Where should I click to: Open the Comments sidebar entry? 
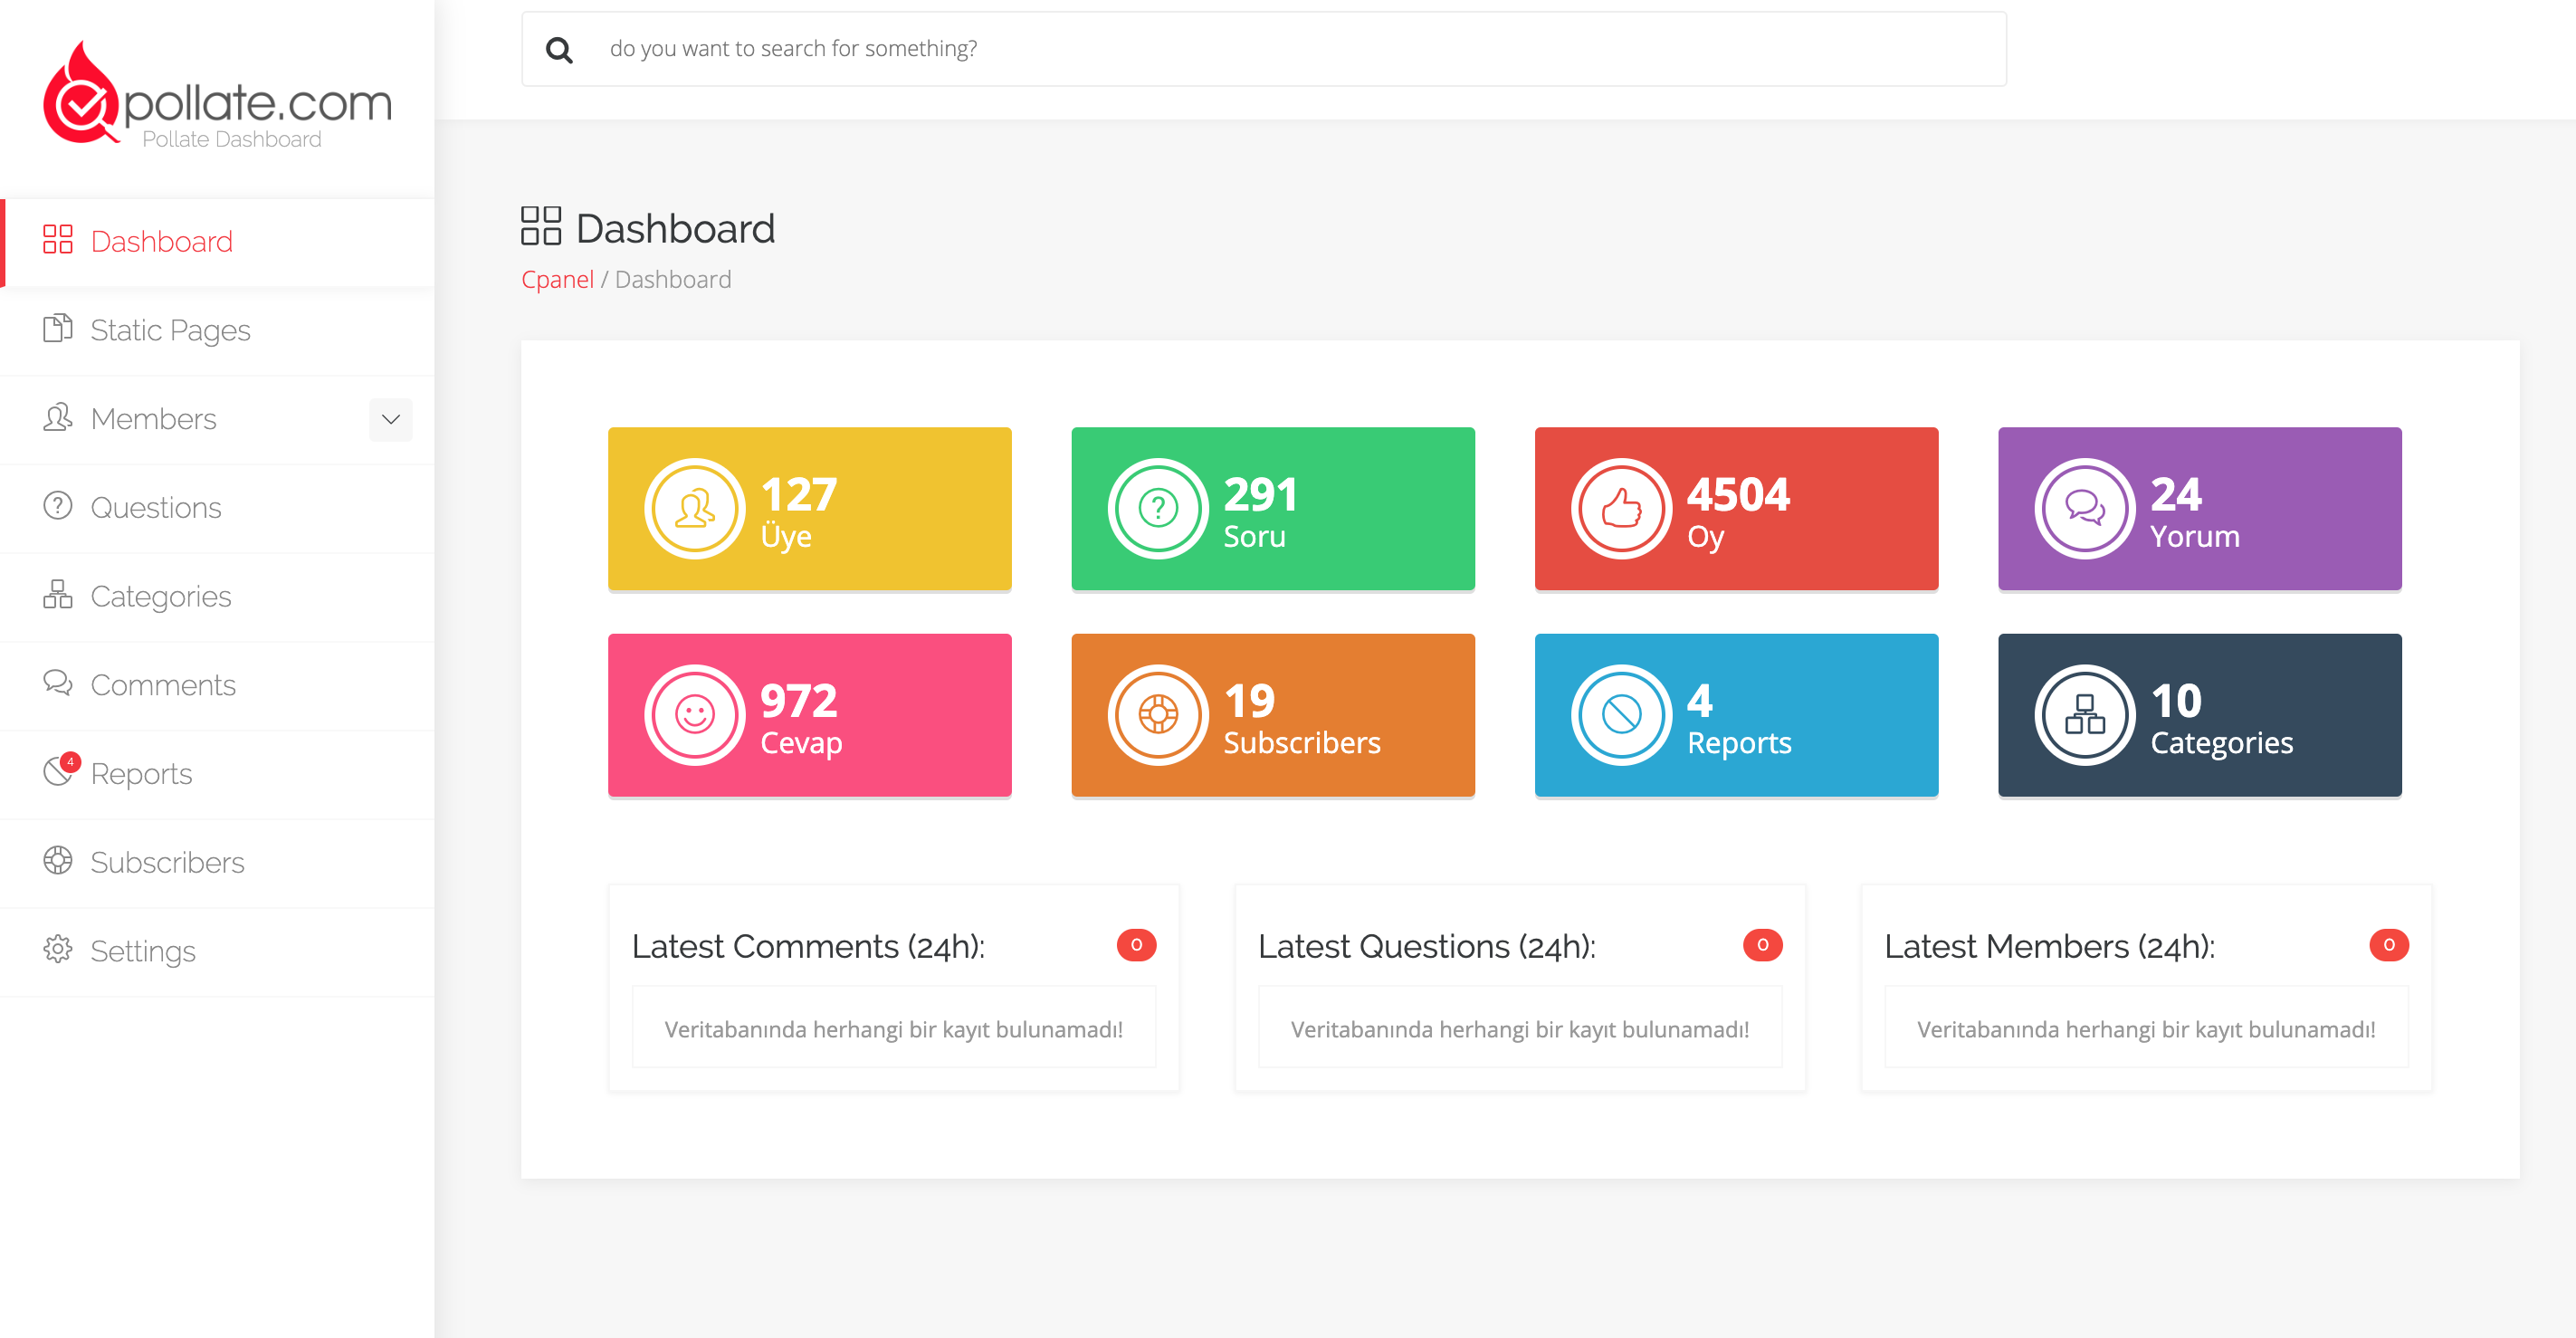tap(161, 684)
